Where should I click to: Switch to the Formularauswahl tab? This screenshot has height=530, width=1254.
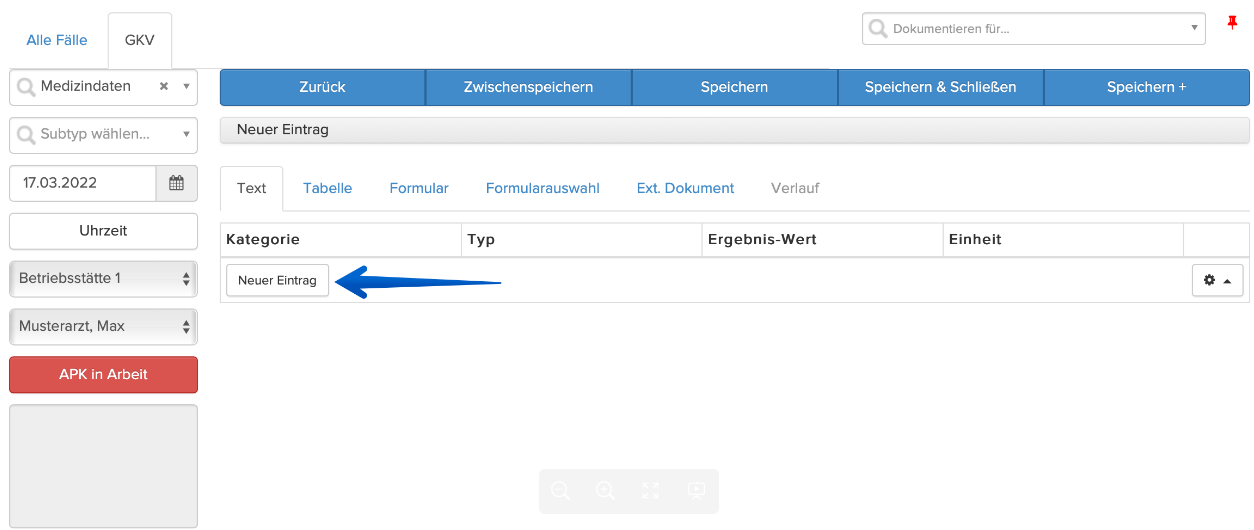pyautogui.click(x=543, y=188)
